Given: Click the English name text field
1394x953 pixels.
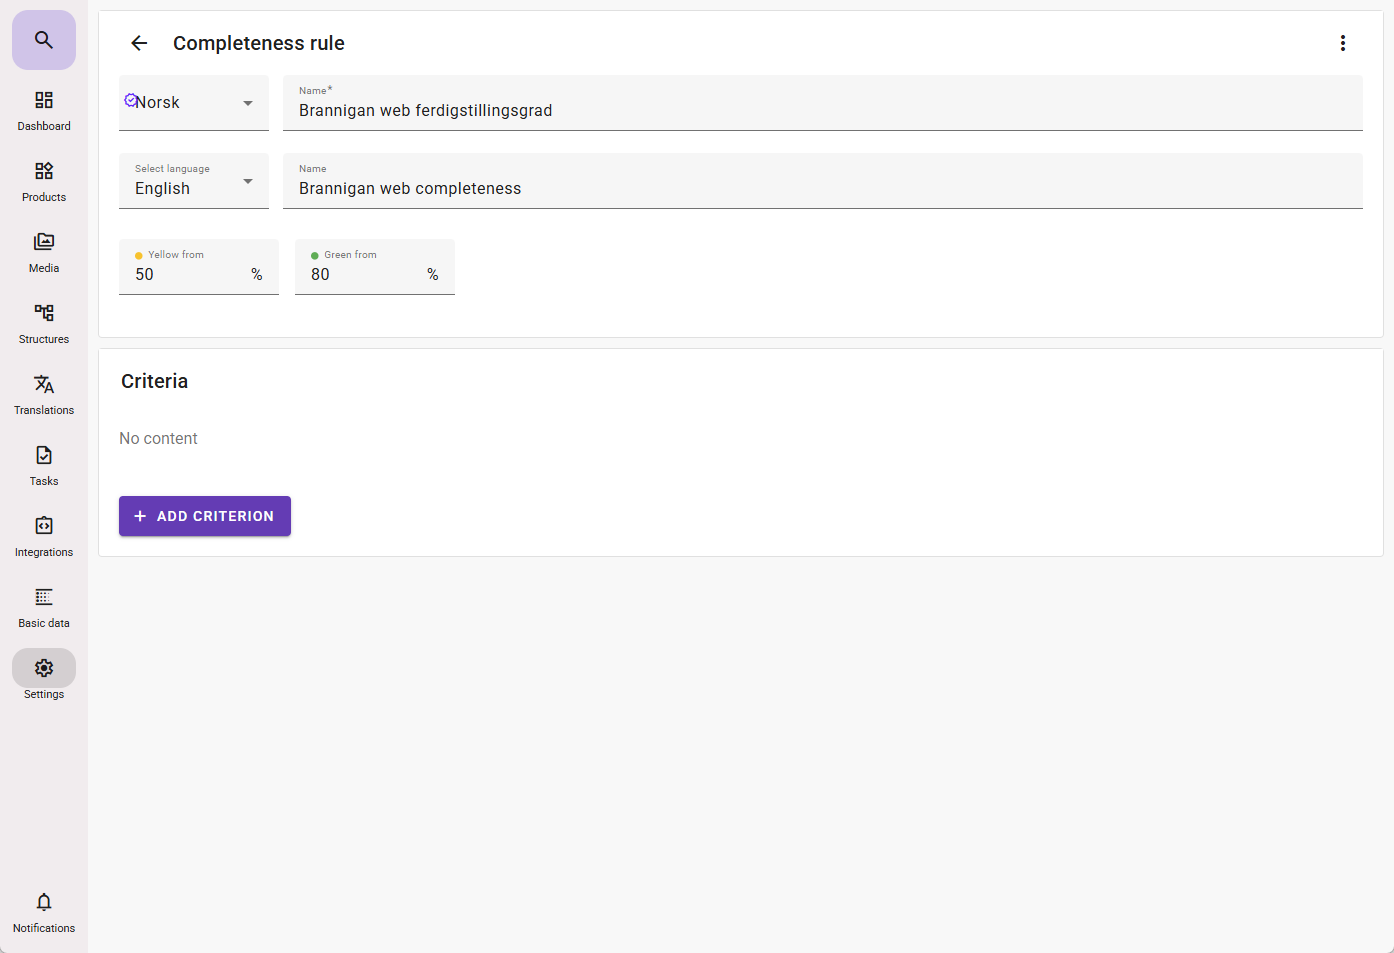Looking at the screenshot, I should [820, 188].
